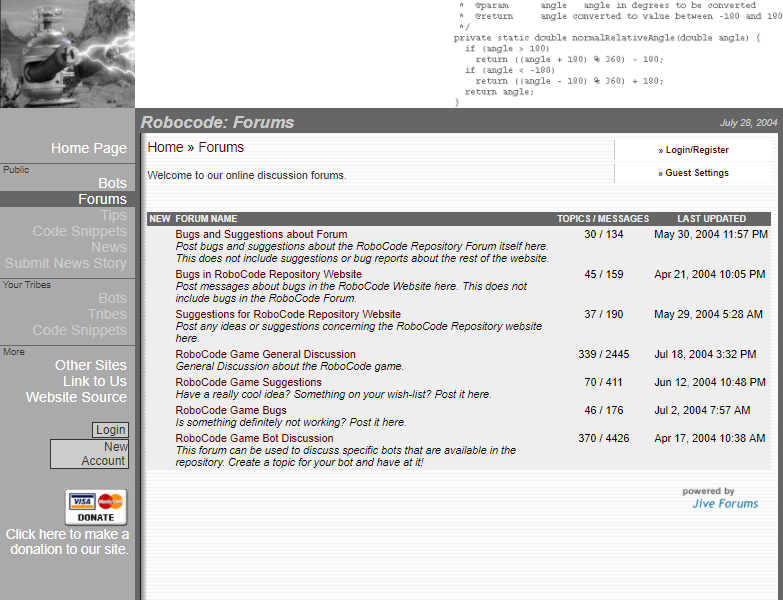Click the 'July 28, 2004' header date
Viewport: 783px width, 600px height.
click(x=749, y=122)
